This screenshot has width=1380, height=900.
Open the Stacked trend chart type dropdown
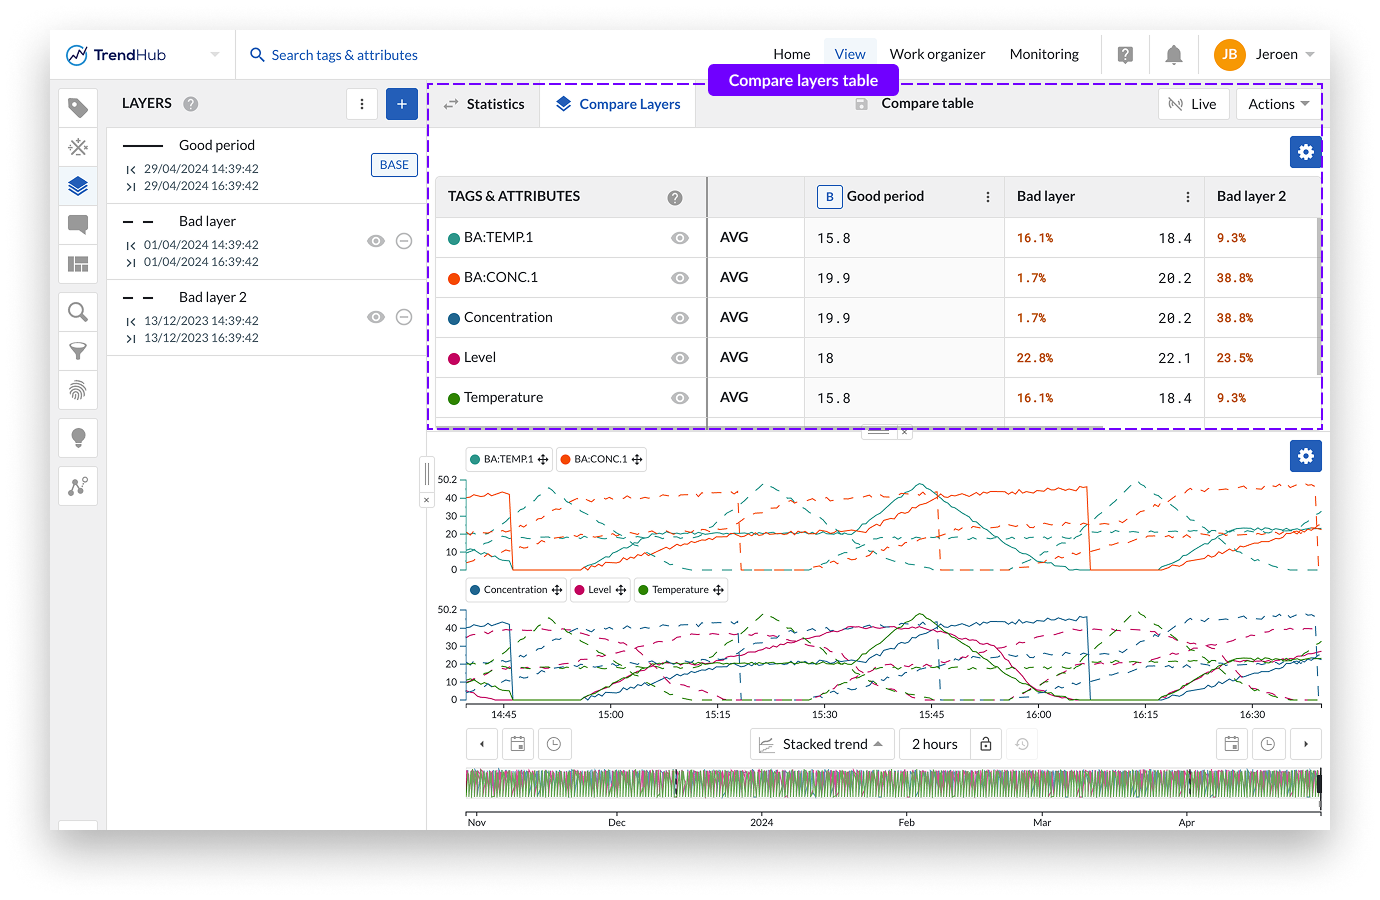822,744
